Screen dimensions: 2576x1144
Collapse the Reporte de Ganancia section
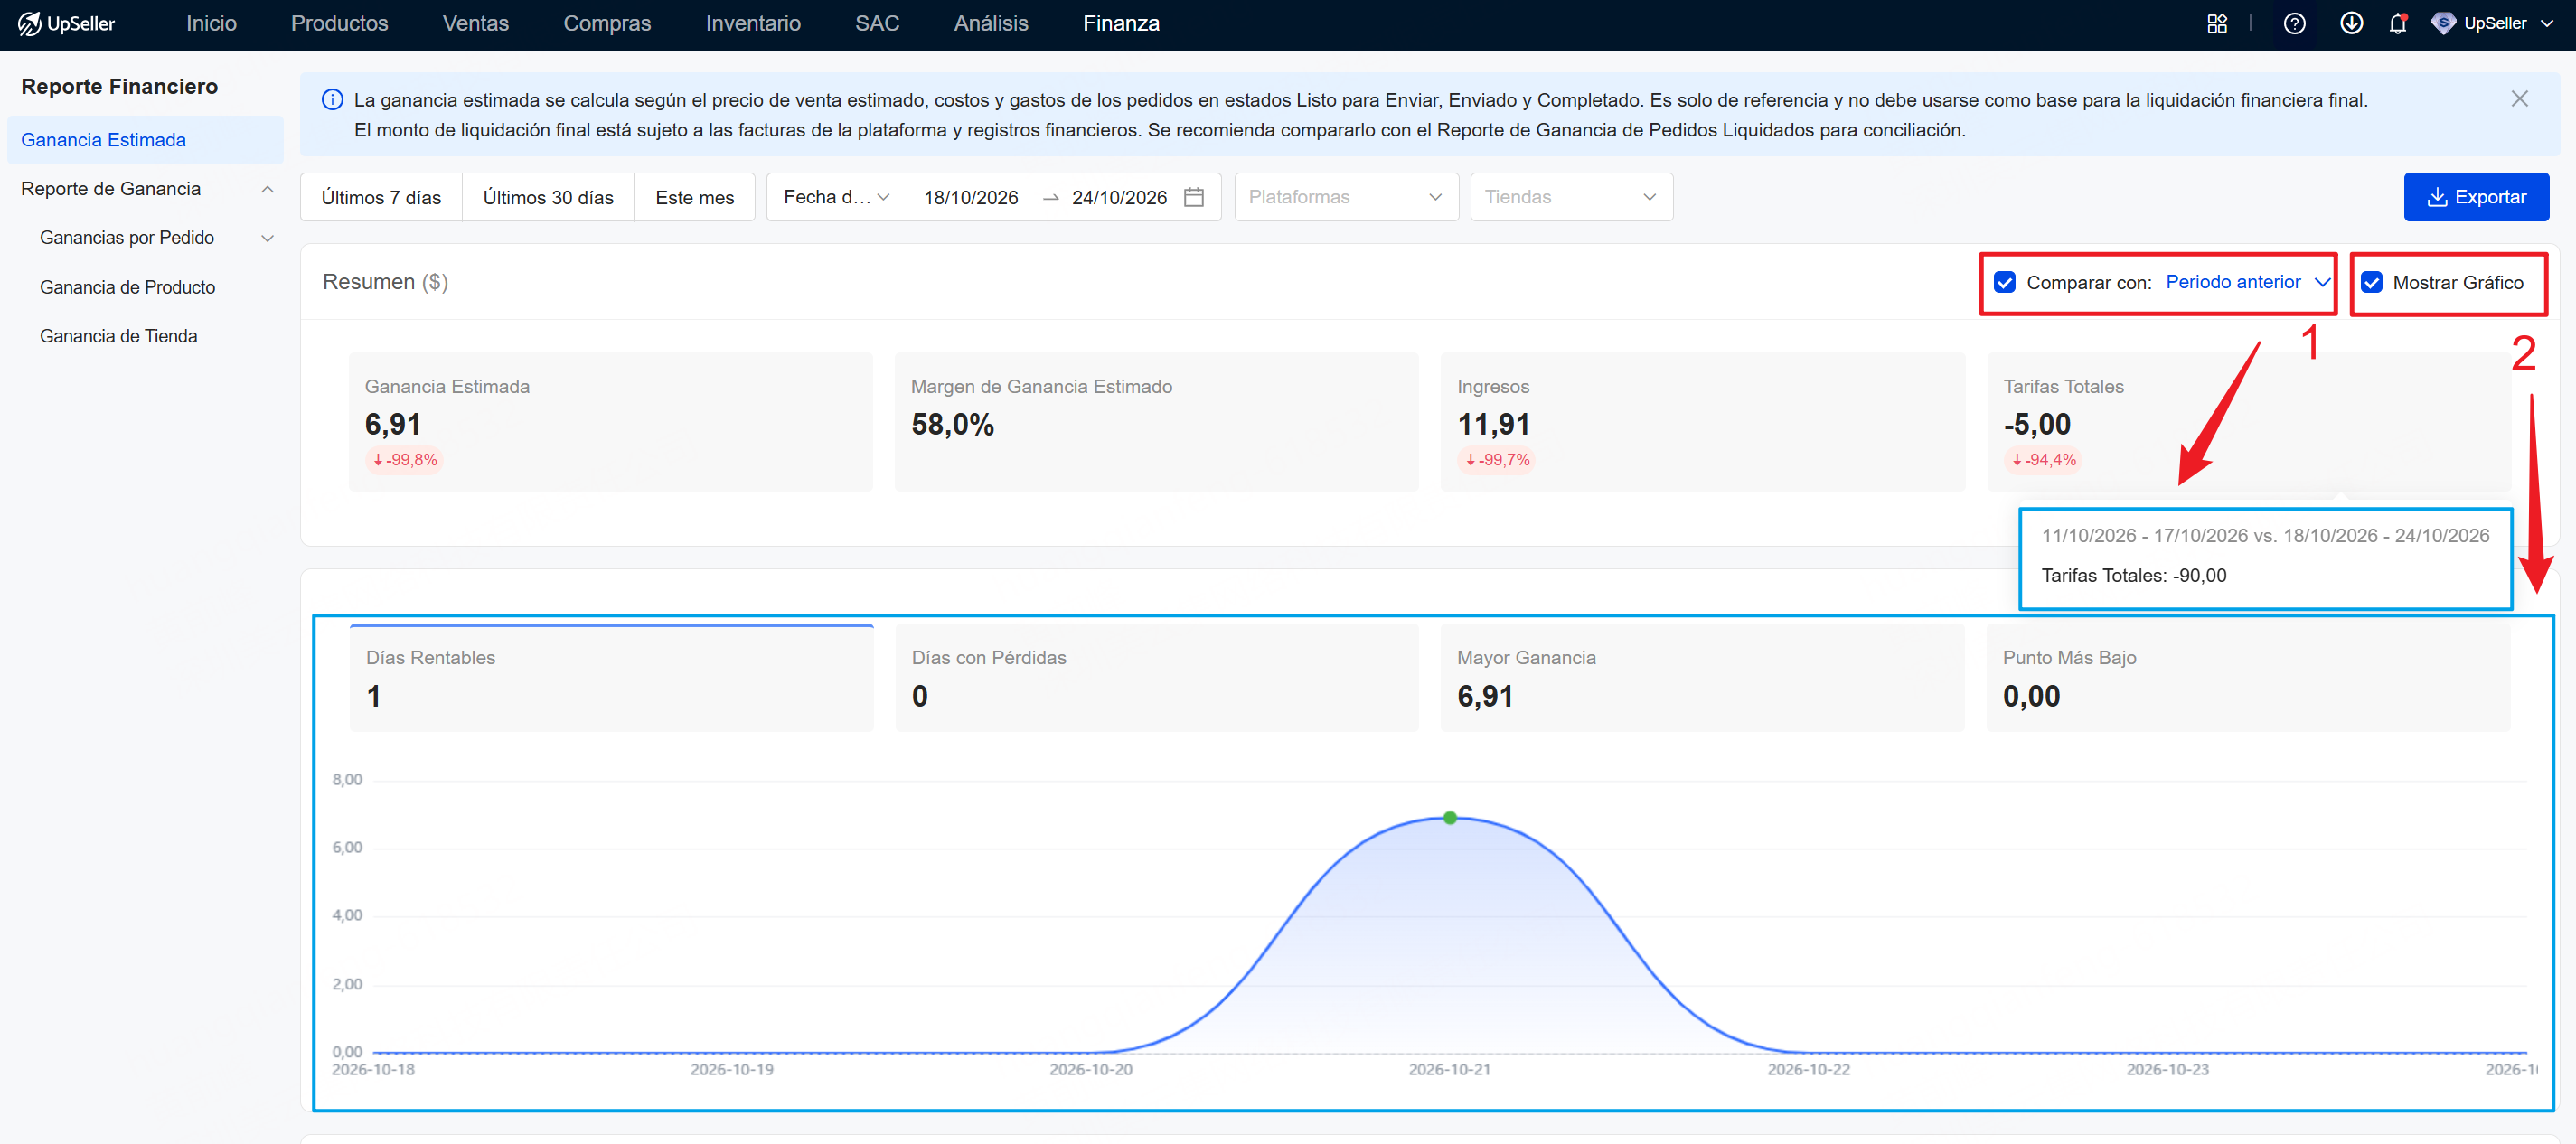pyautogui.click(x=267, y=189)
